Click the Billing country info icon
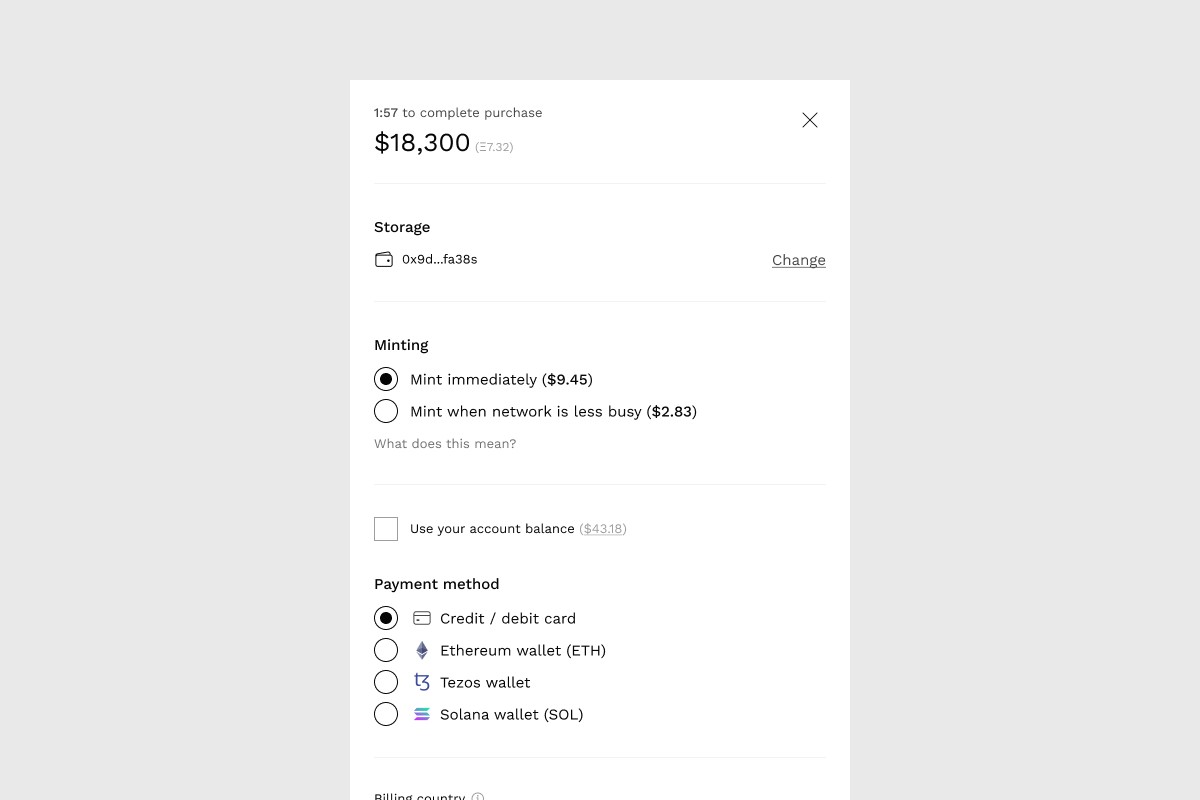The image size is (1200, 800). coord(478,796)
